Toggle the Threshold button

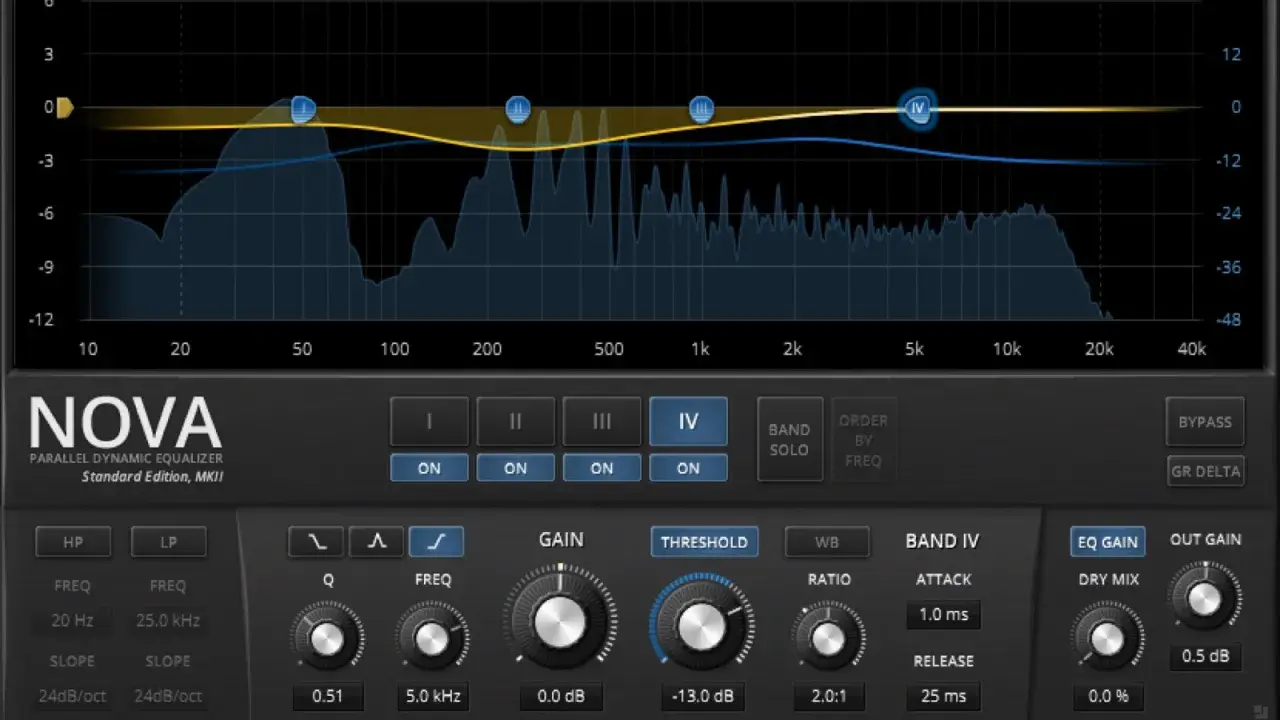pos(704,542)
